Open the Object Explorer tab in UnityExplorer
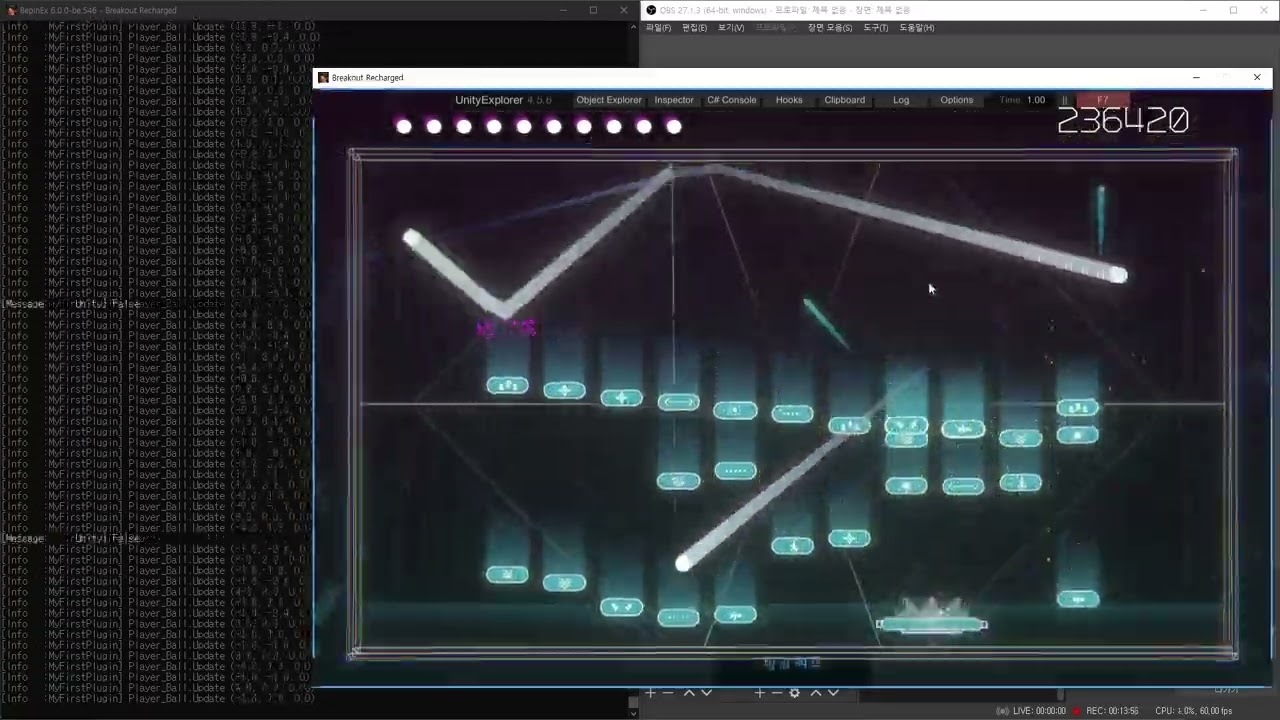The width and height of the screenshot is (1280, 720). 609,100
